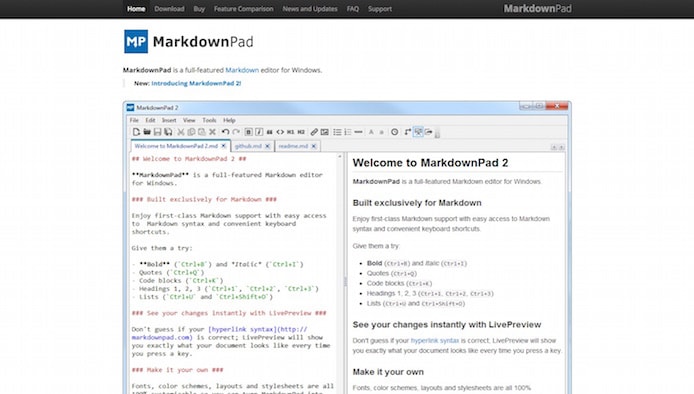Toggle the highlighted LivePreview toolbar button
The height and width of the screenshot is (394, 694).
[x=418, y=132]
